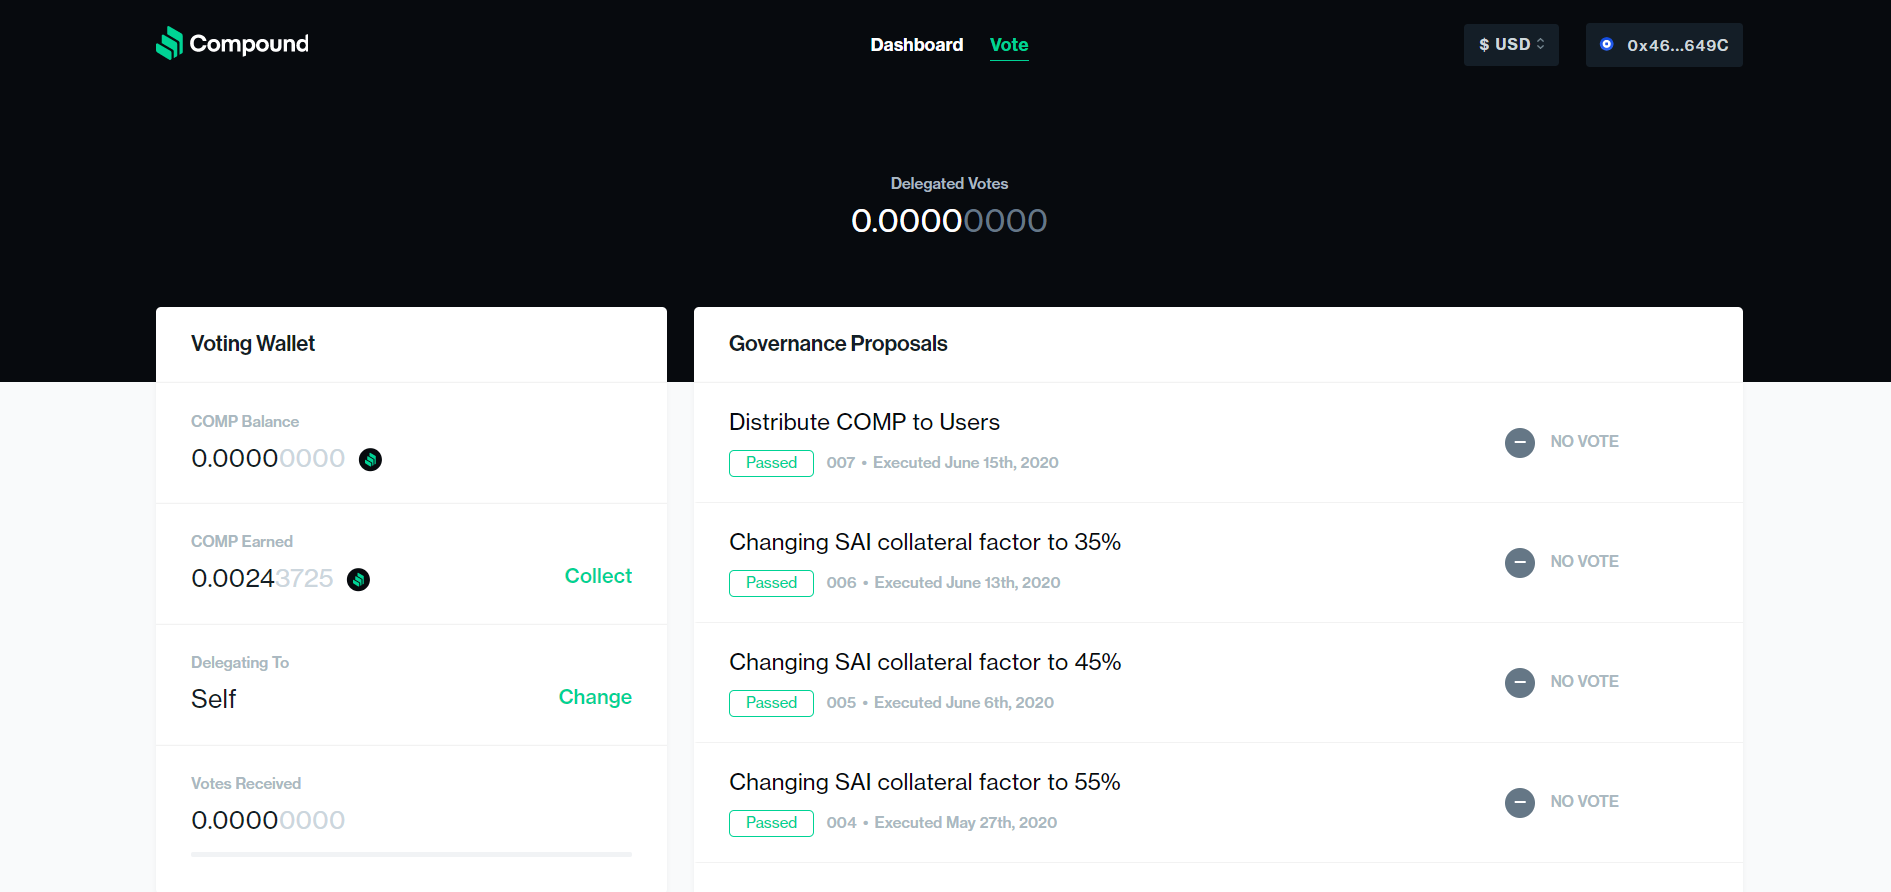Open the USD currency dropdown
This screenshot has height=892, width=1891.
click(x=1511, y=45)
